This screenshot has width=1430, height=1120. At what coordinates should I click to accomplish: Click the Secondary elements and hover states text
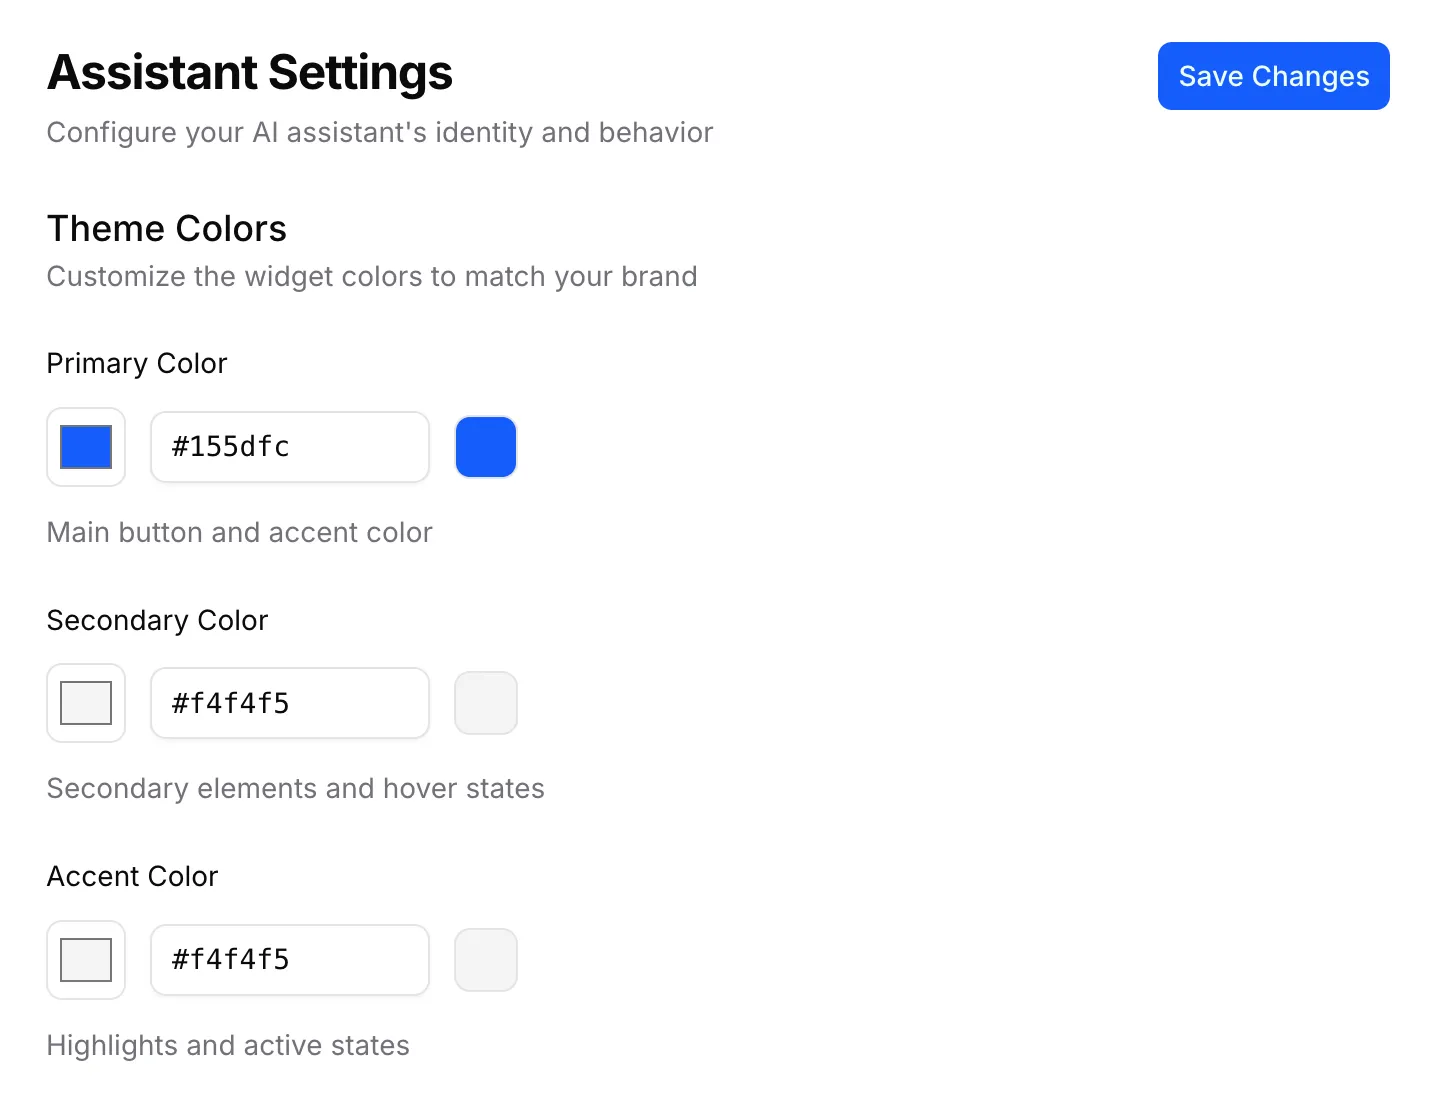pos(295,788)
